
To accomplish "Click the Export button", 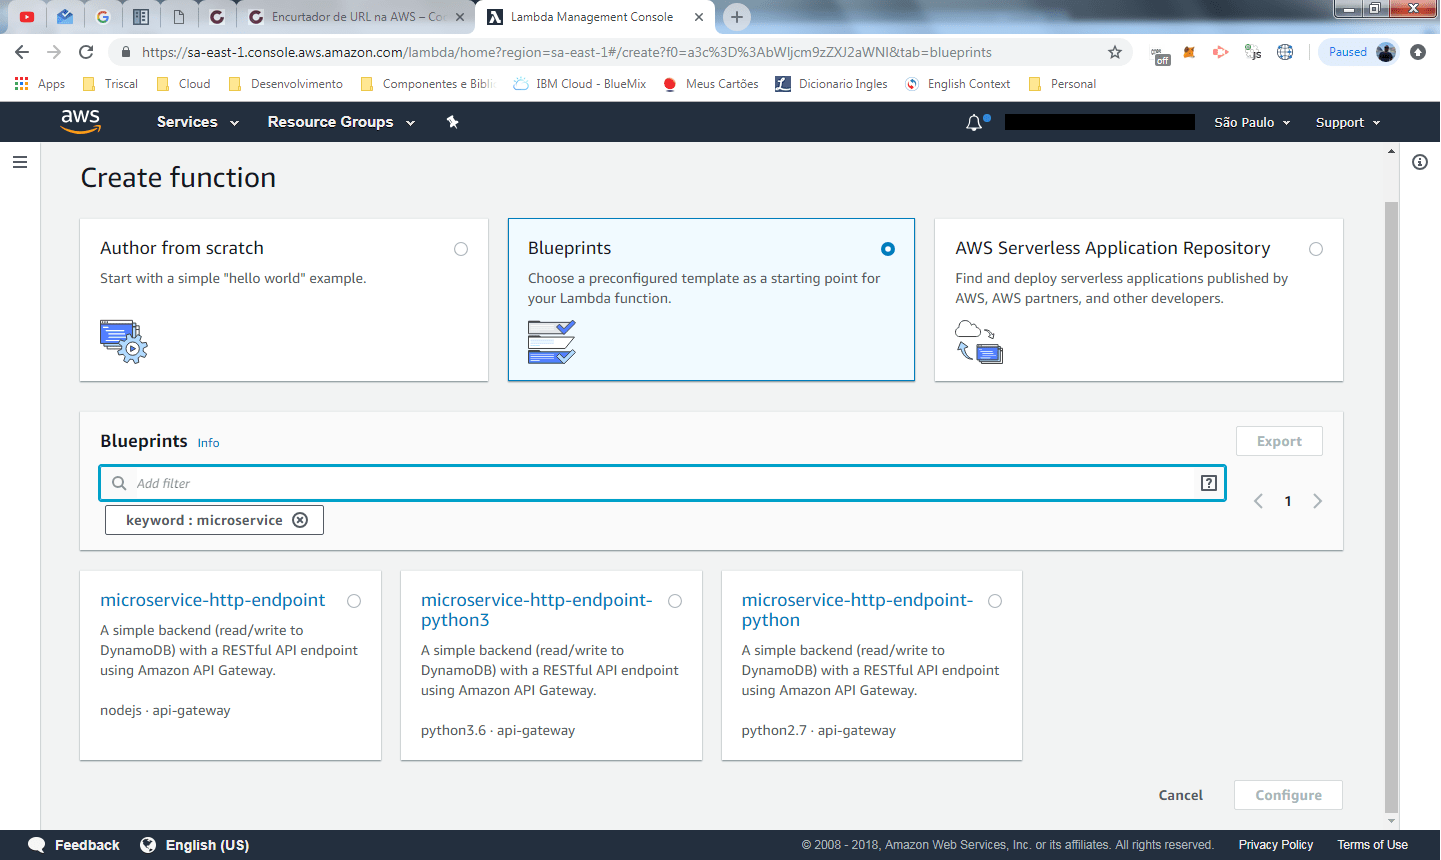I will point(1279,441).
